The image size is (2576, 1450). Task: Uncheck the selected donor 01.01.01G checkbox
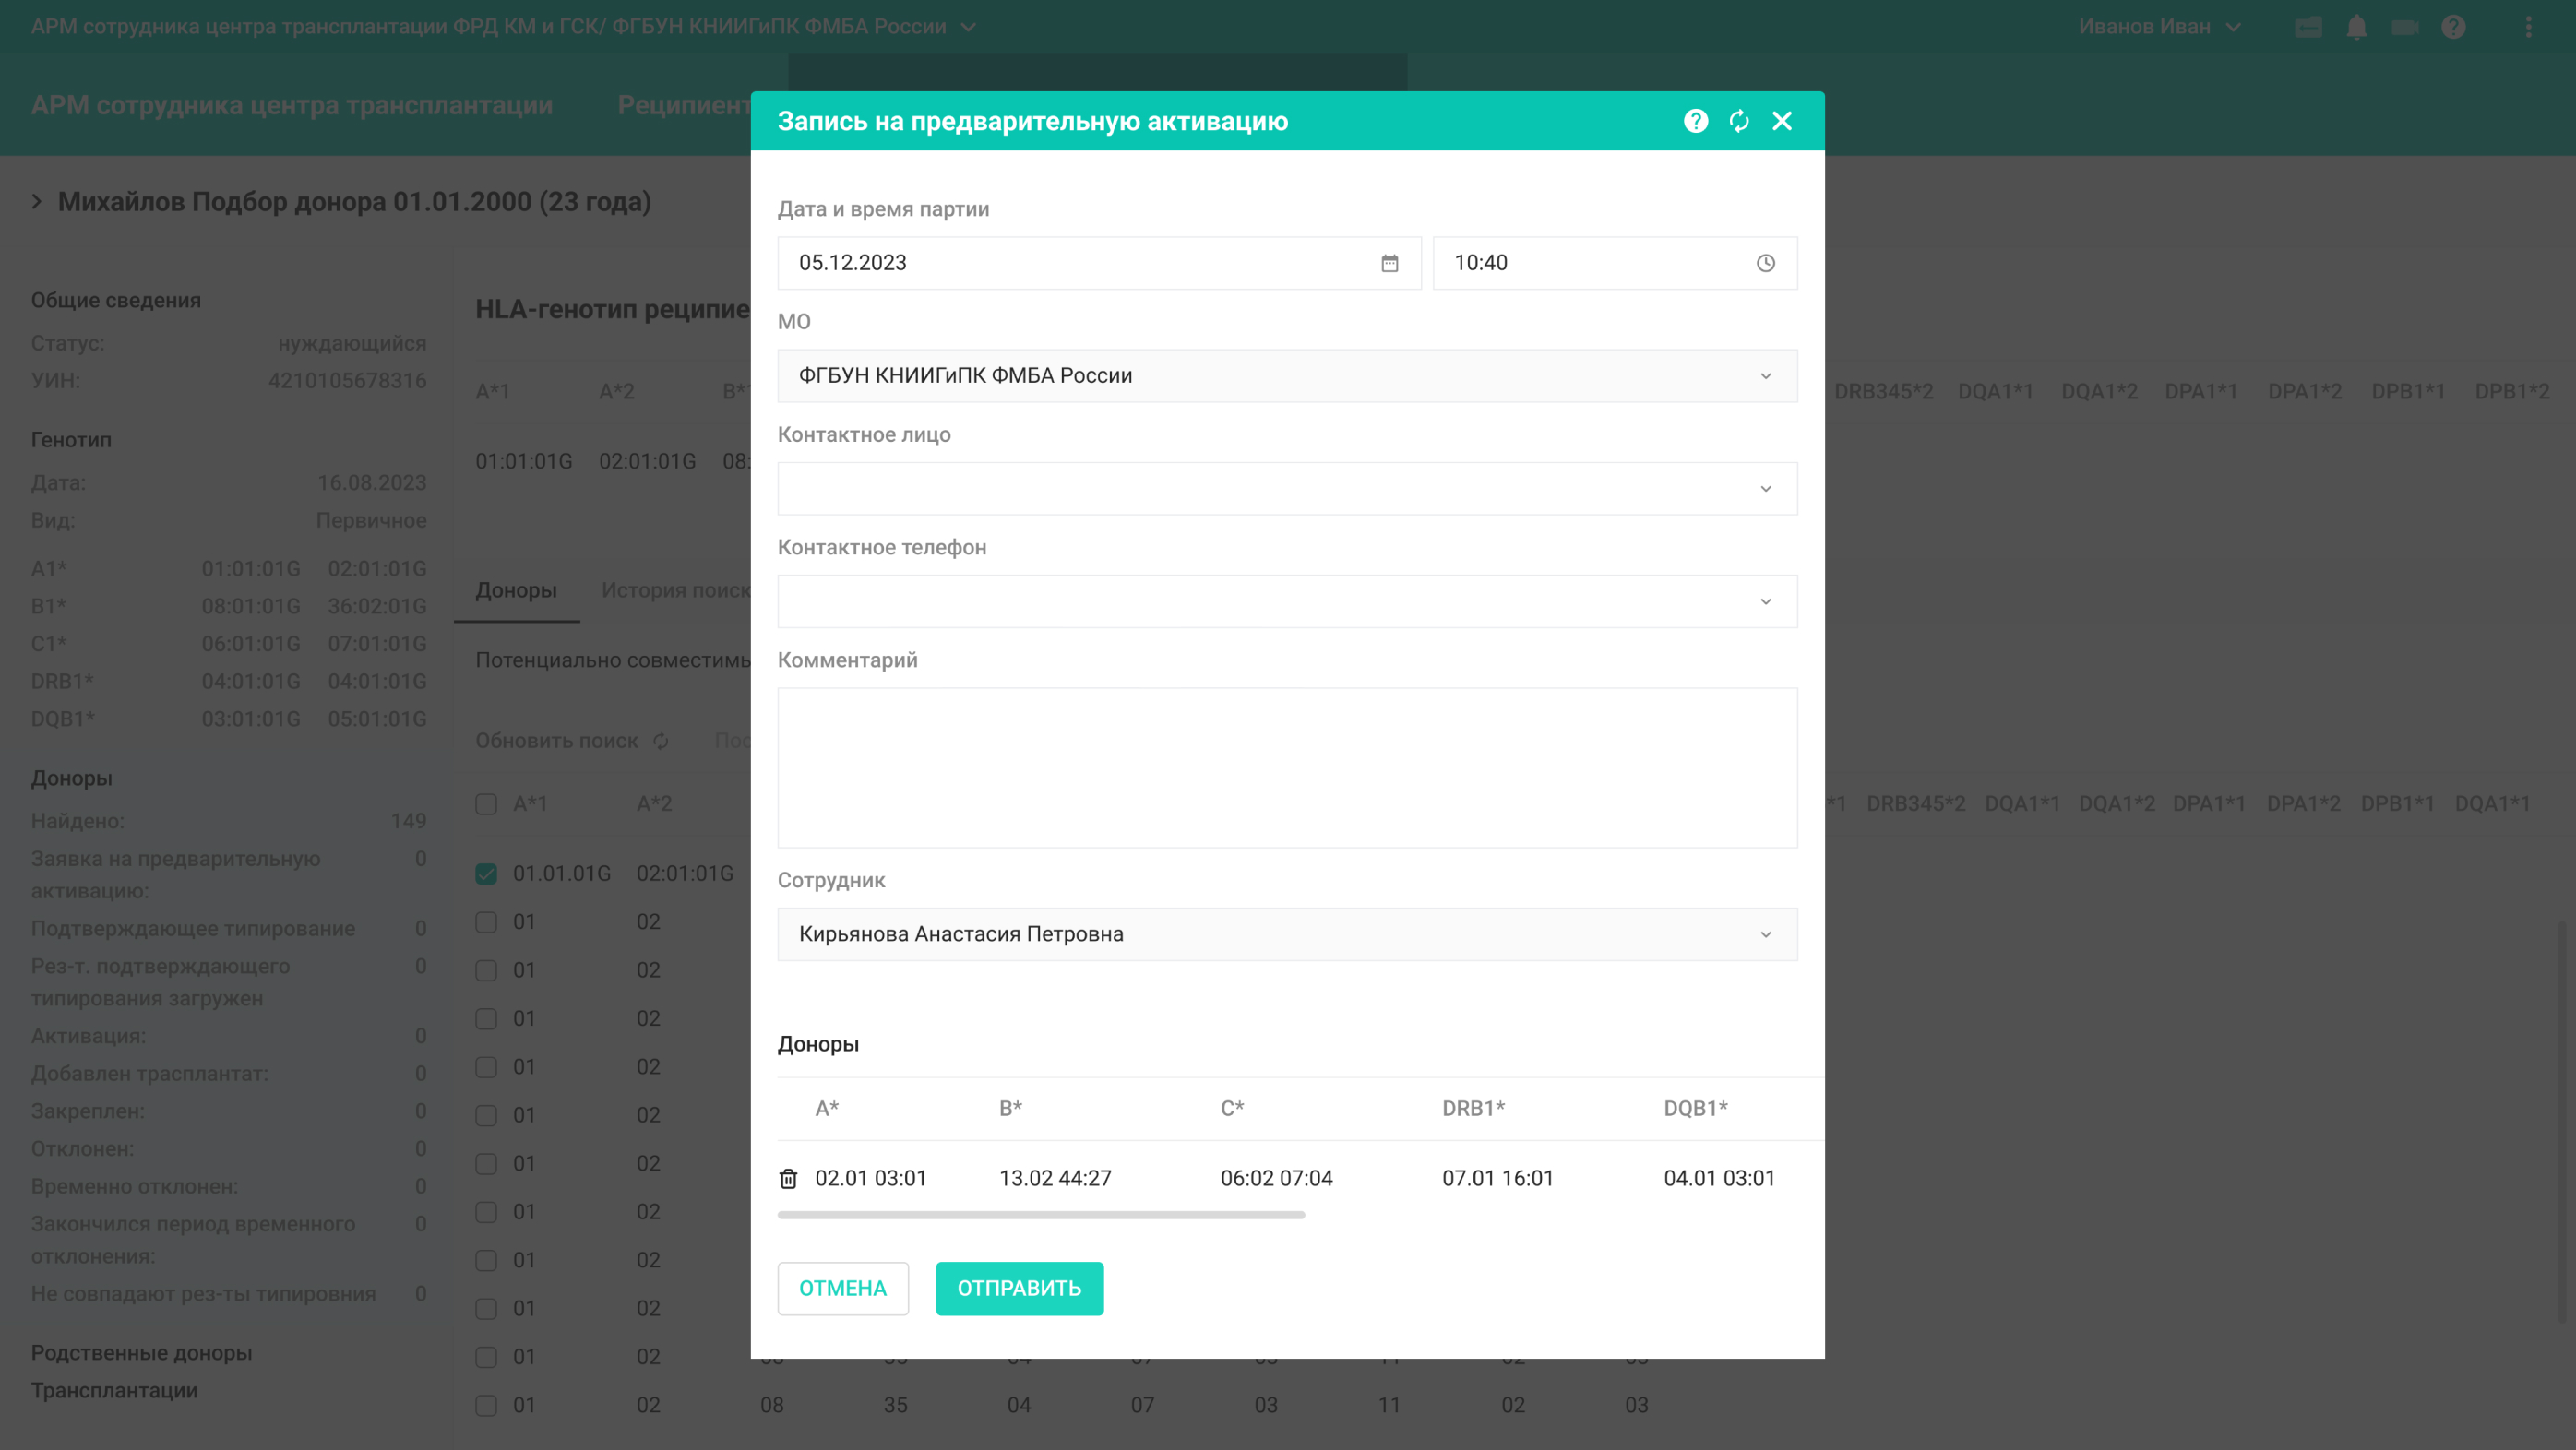(x=486, y=874)
